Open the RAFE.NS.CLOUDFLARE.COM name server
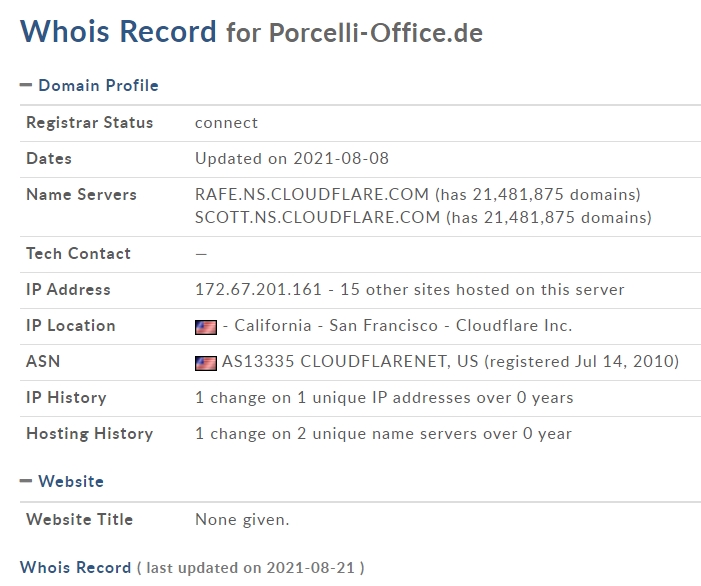Screen dimensions: 701x586 [x=314, y=194]
